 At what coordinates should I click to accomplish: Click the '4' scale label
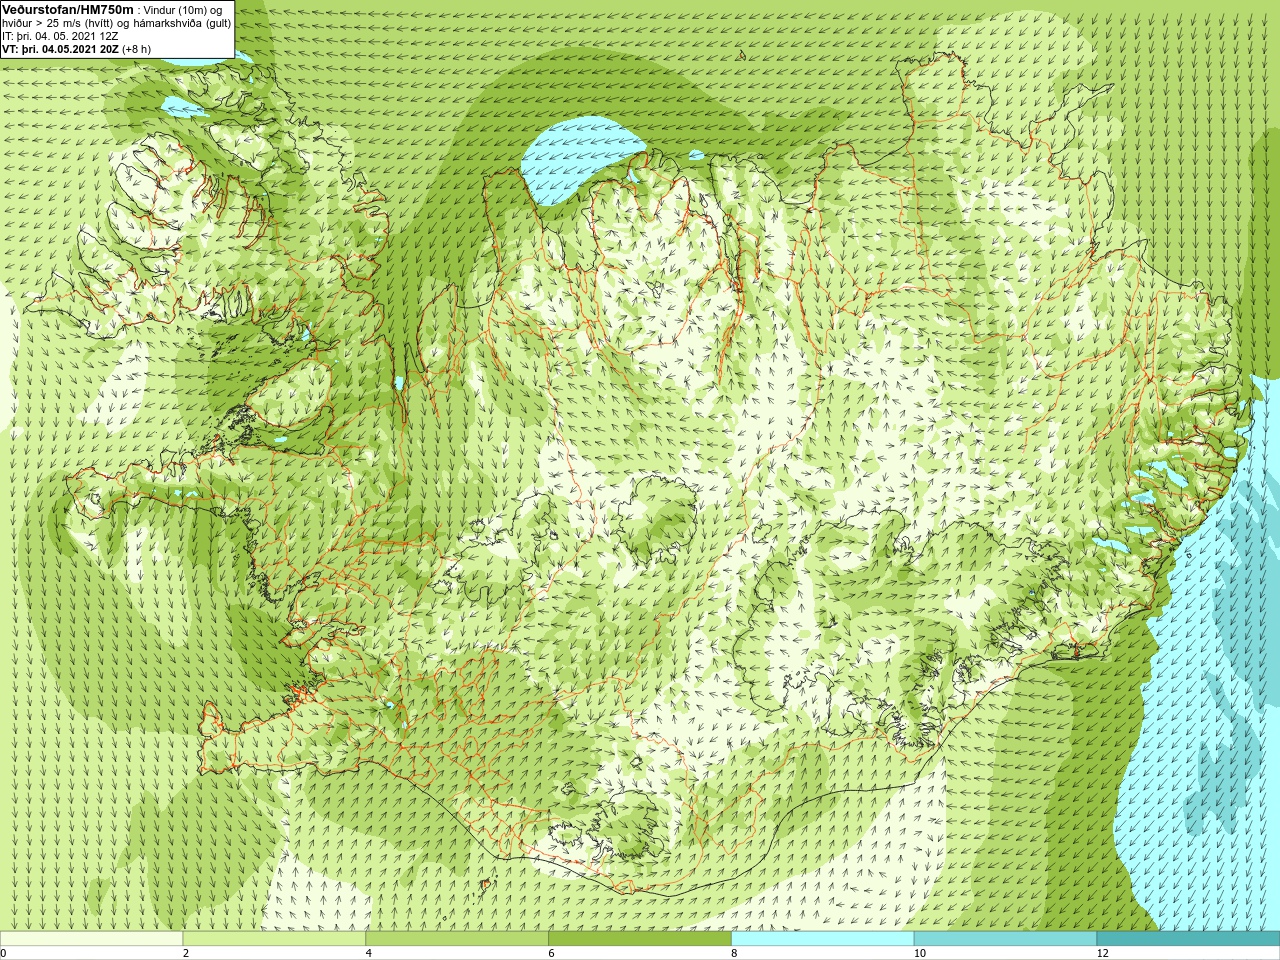point(369,953)
